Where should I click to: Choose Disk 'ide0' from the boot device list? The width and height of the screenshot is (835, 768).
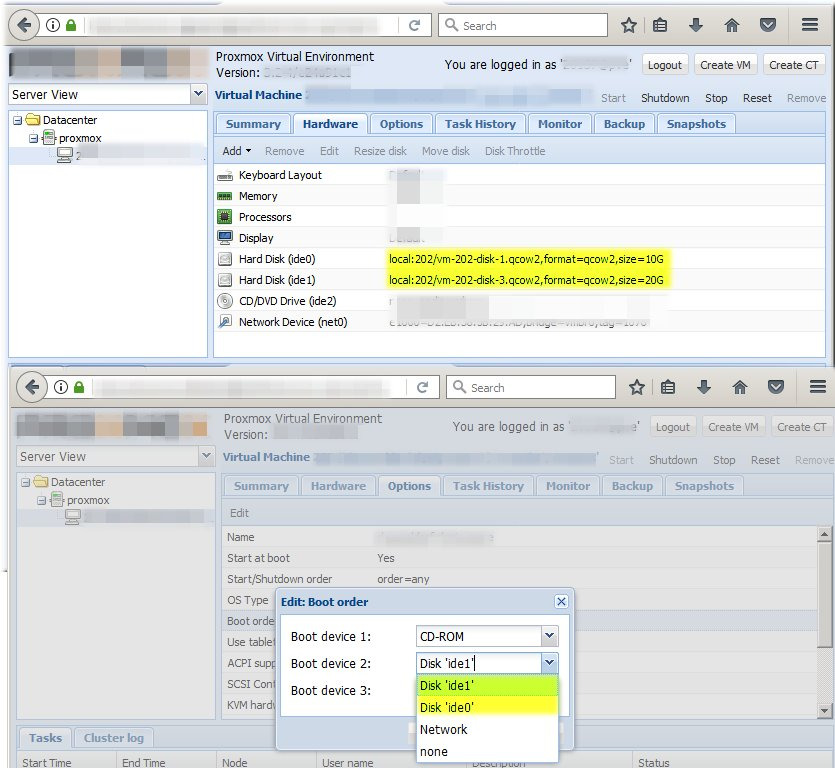(487, 707)
